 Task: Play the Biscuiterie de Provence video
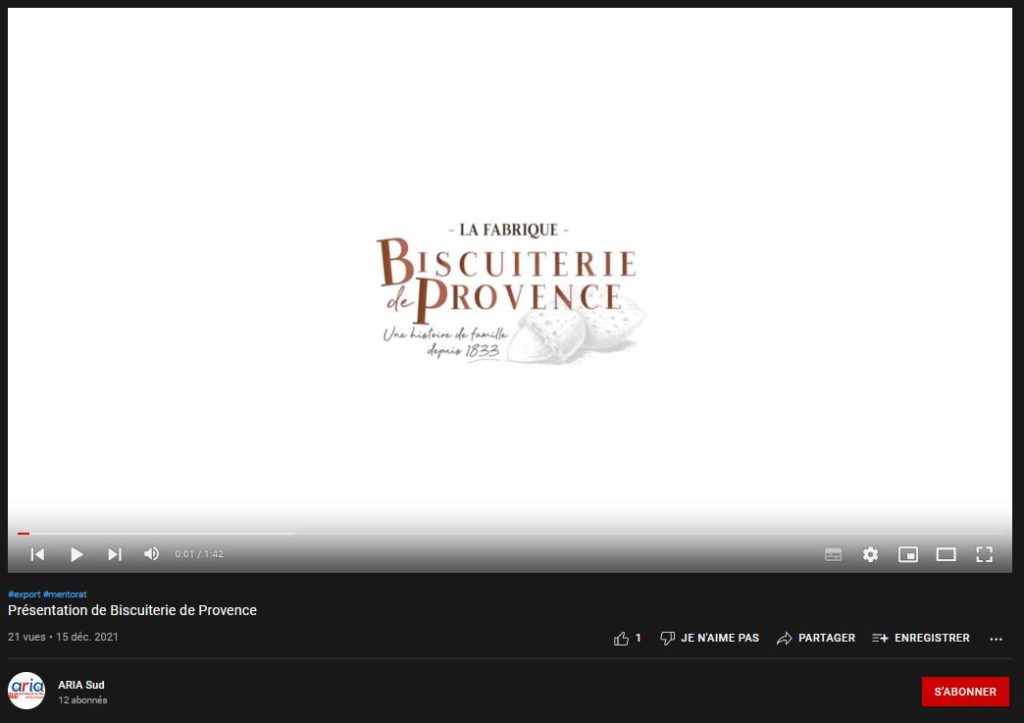point(76,554)
